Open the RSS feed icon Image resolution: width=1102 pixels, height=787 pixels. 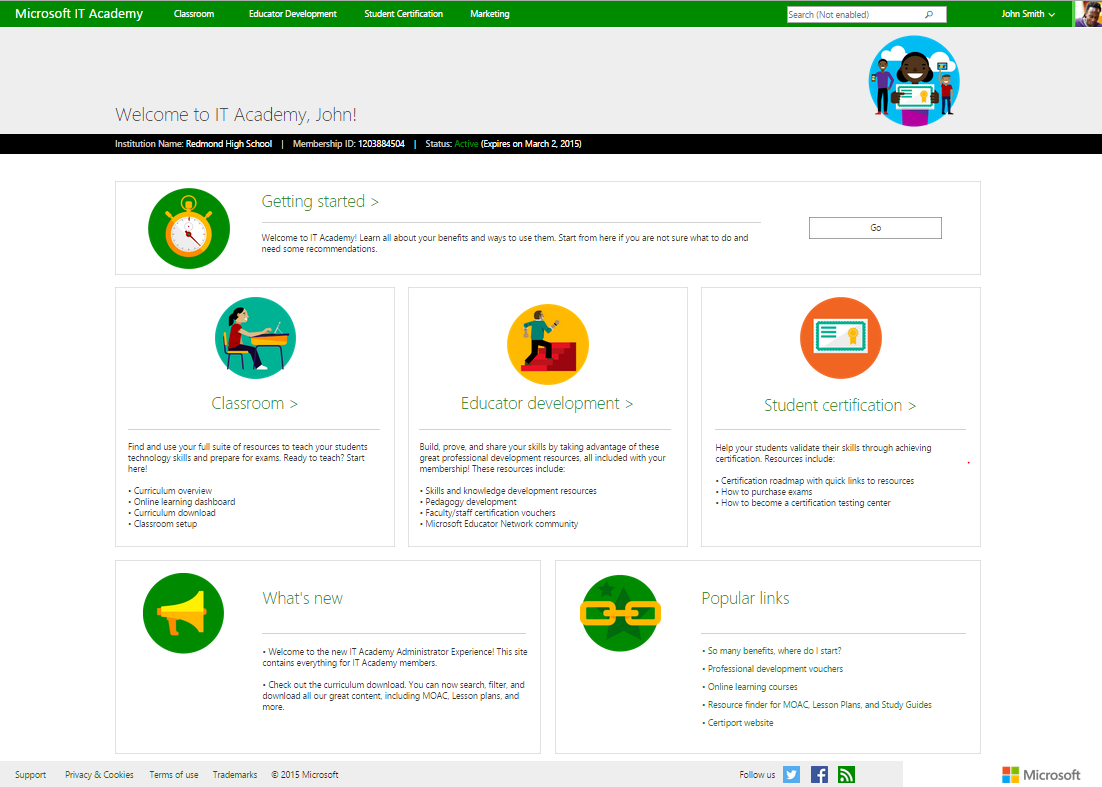(x=846, y=774)
